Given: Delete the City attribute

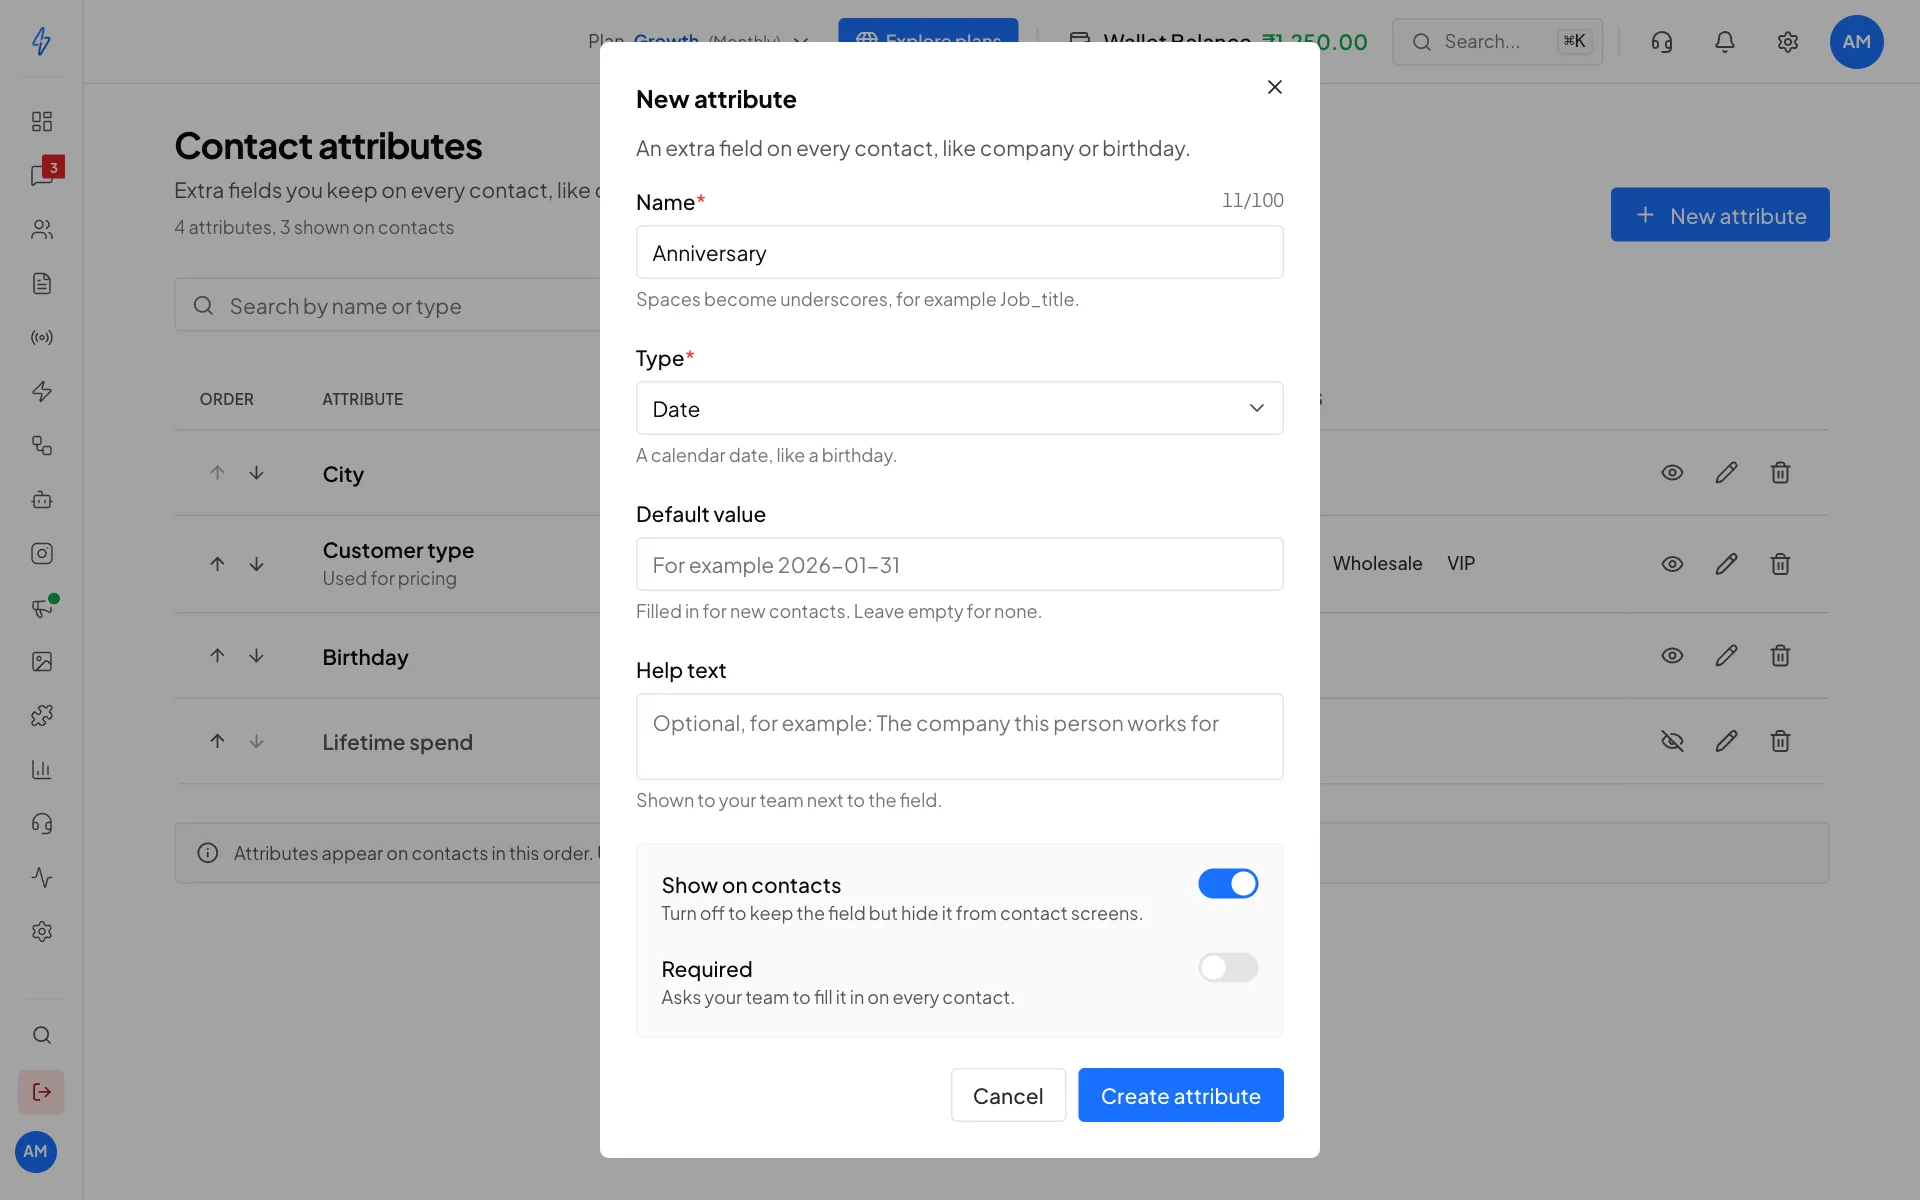Looking at the screenshot, I should [1780, 473].
